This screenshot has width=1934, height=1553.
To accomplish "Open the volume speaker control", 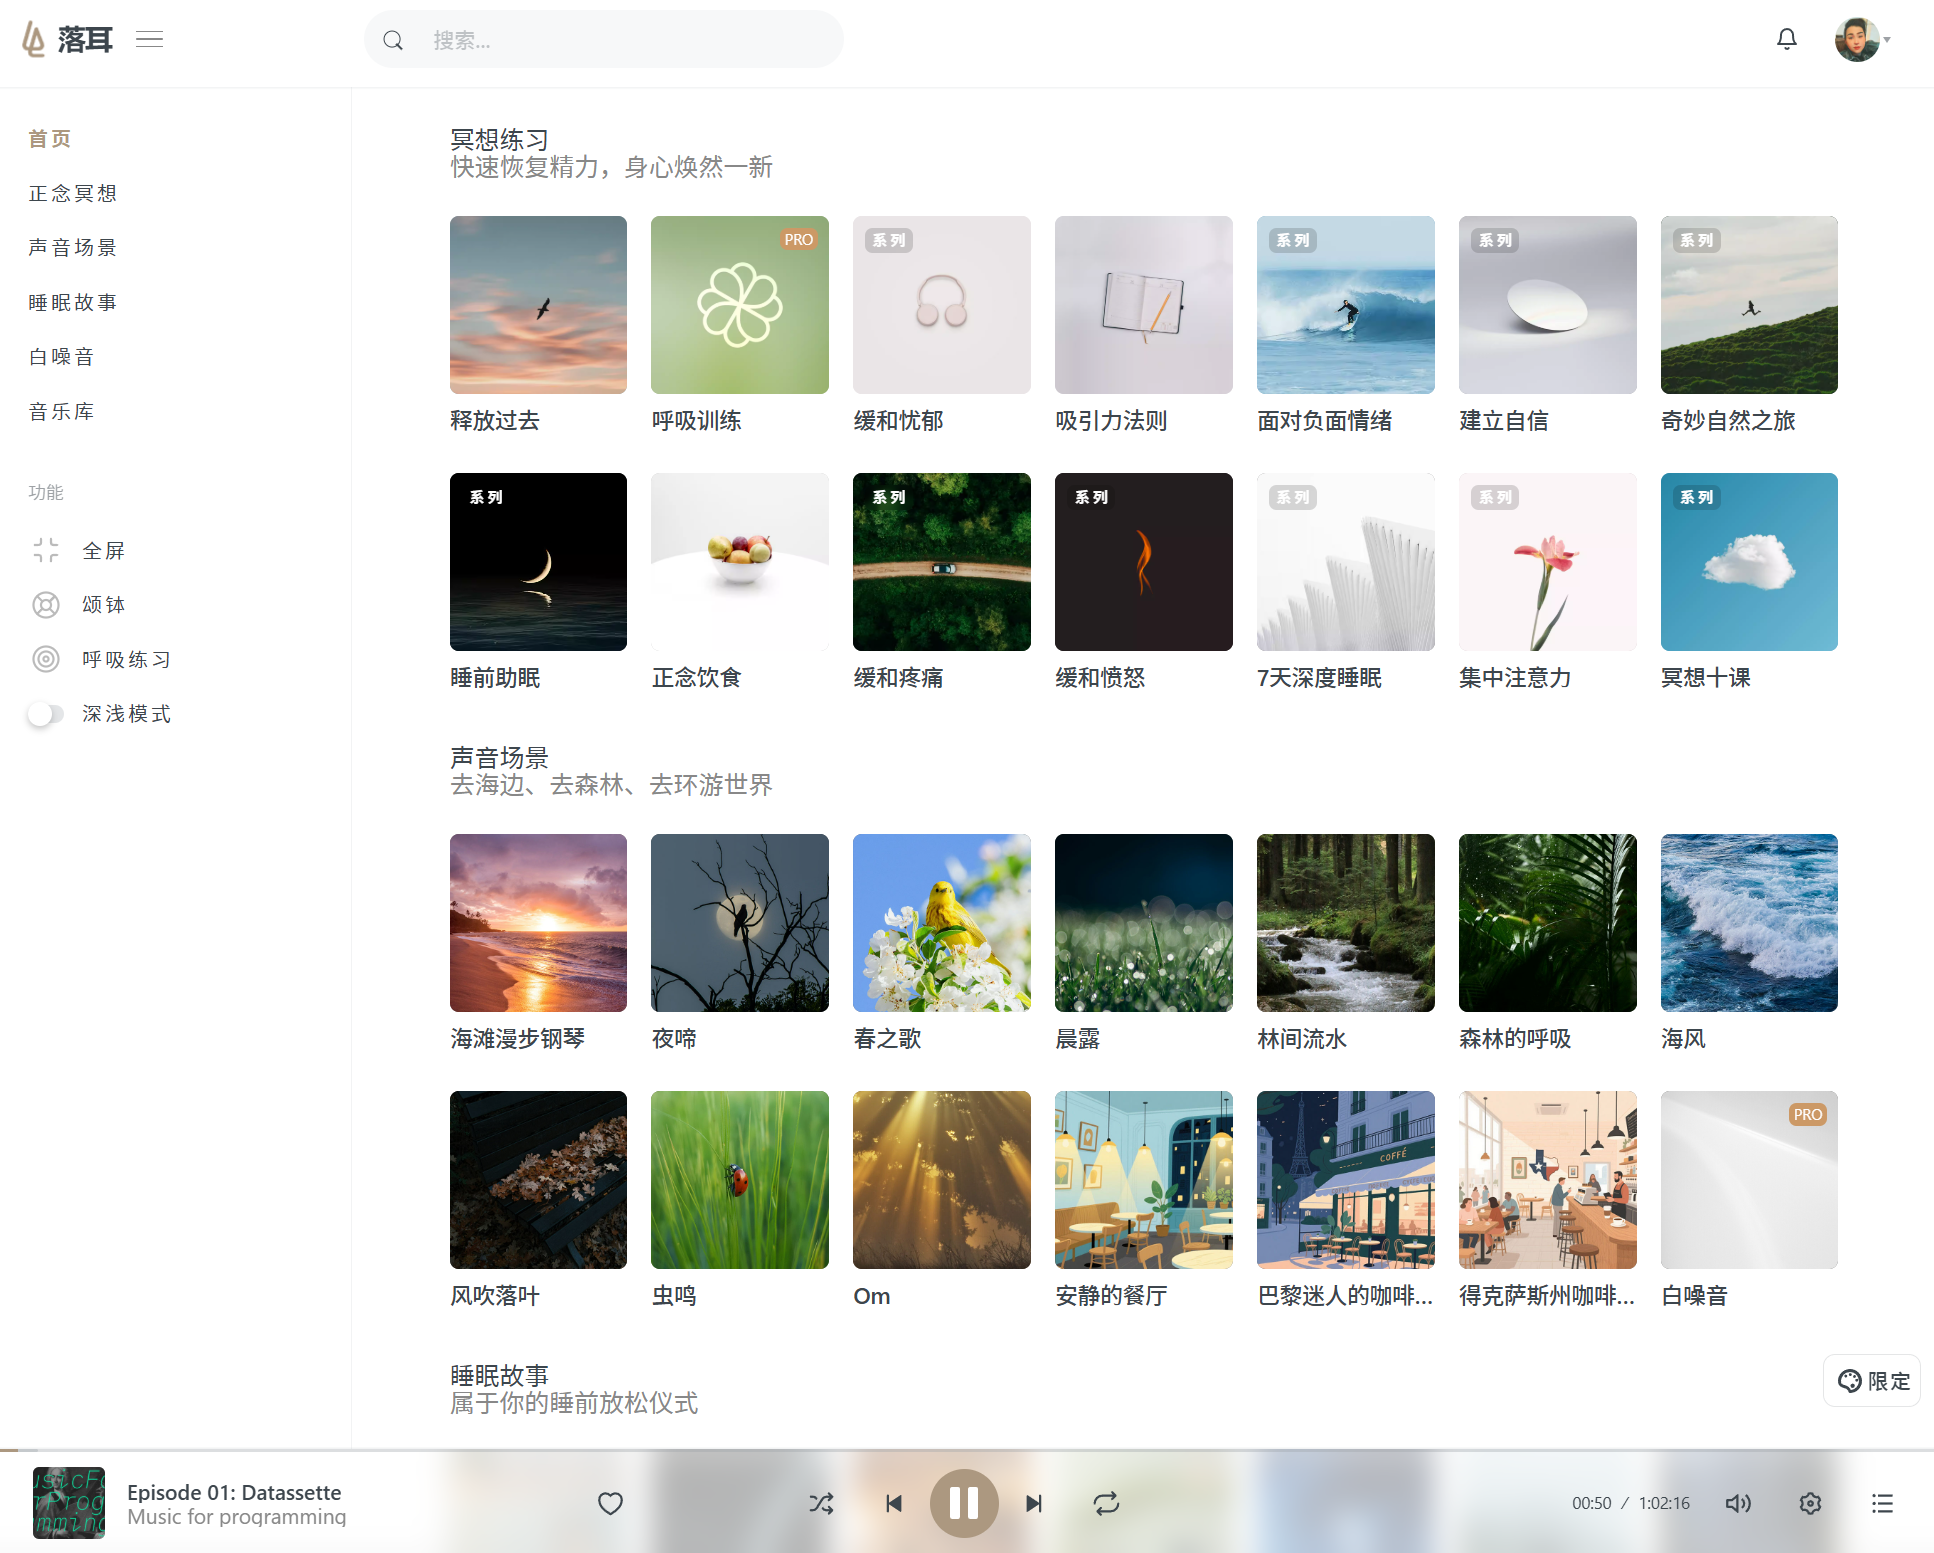I will click(1738, 1503).
